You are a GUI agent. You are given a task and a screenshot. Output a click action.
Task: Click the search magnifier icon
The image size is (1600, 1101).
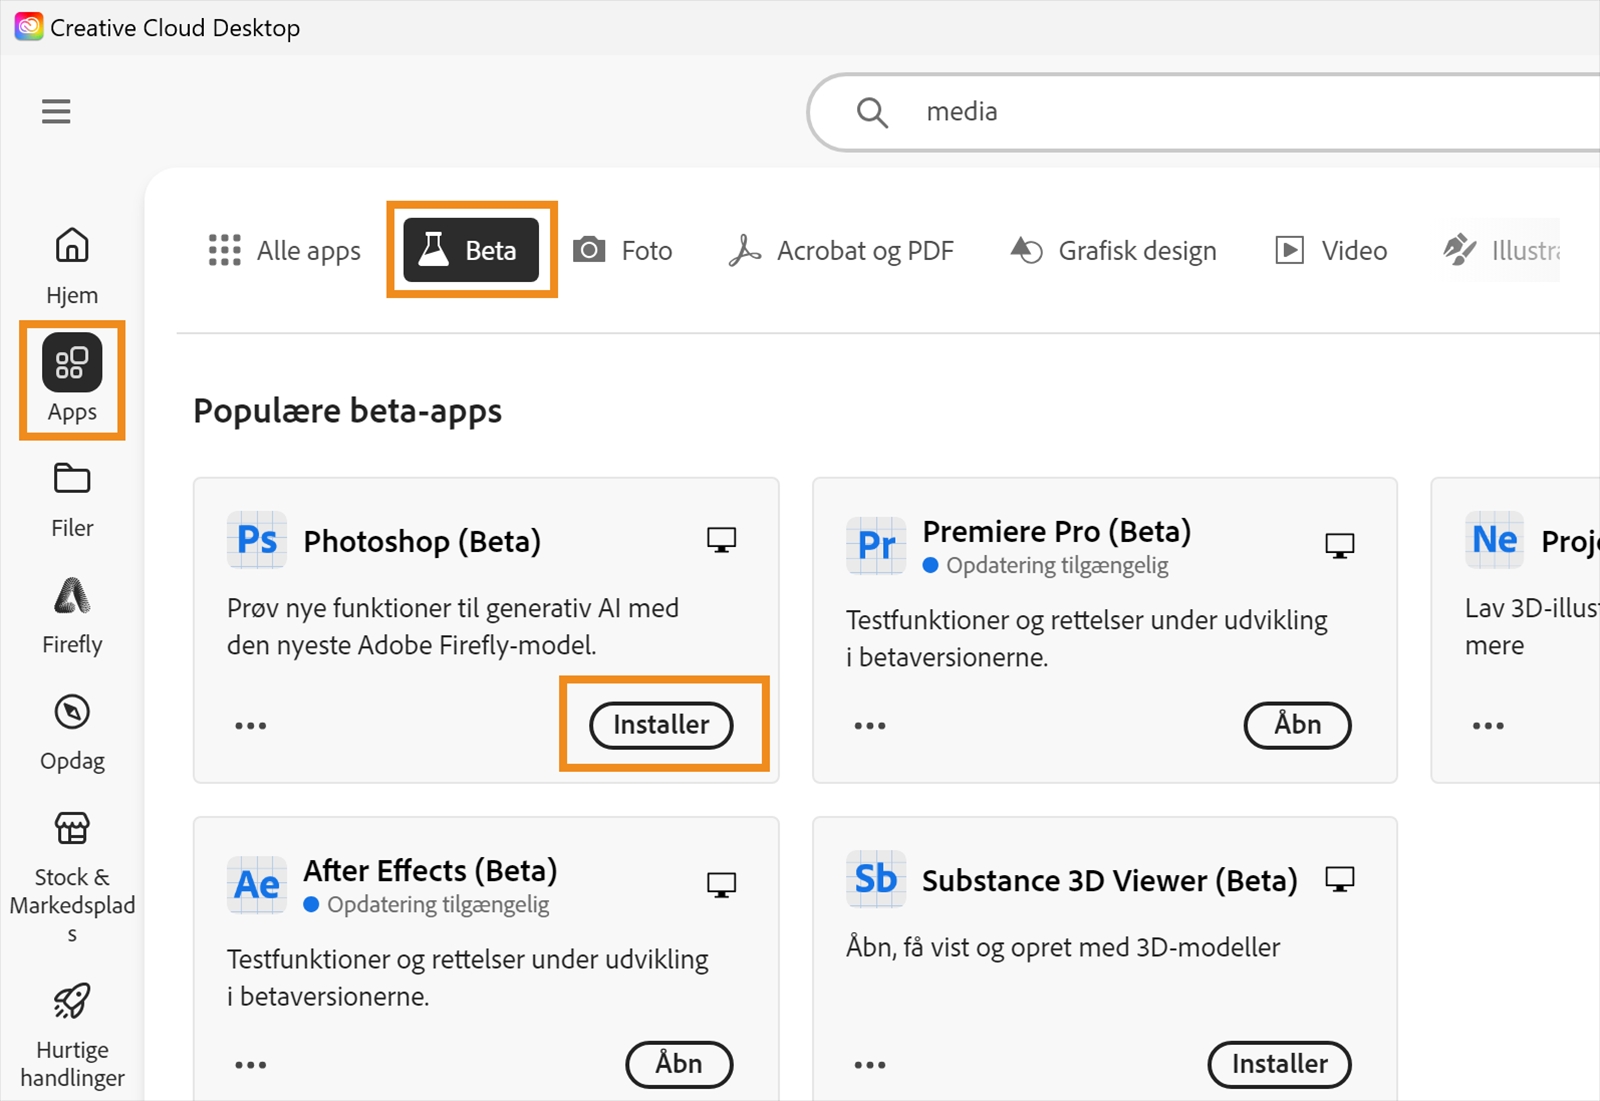871,112
